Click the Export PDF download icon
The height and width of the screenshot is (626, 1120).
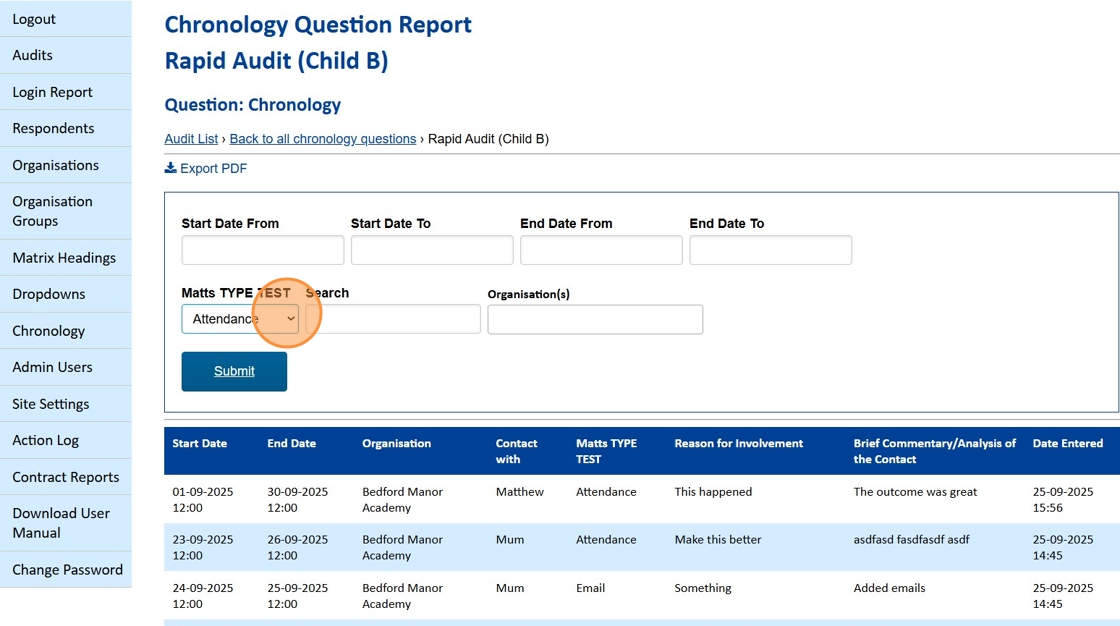tap(170, 168)
